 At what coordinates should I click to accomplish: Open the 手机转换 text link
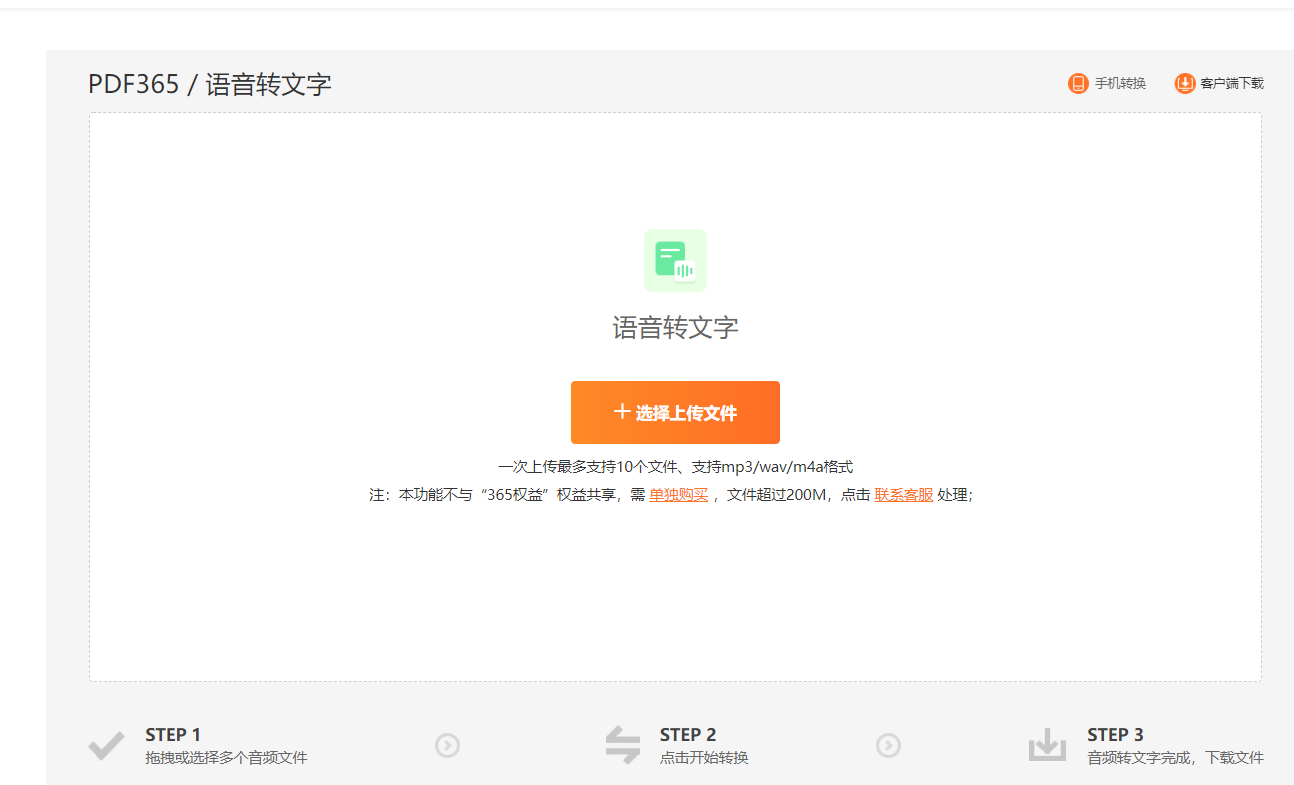point(1120,83)
